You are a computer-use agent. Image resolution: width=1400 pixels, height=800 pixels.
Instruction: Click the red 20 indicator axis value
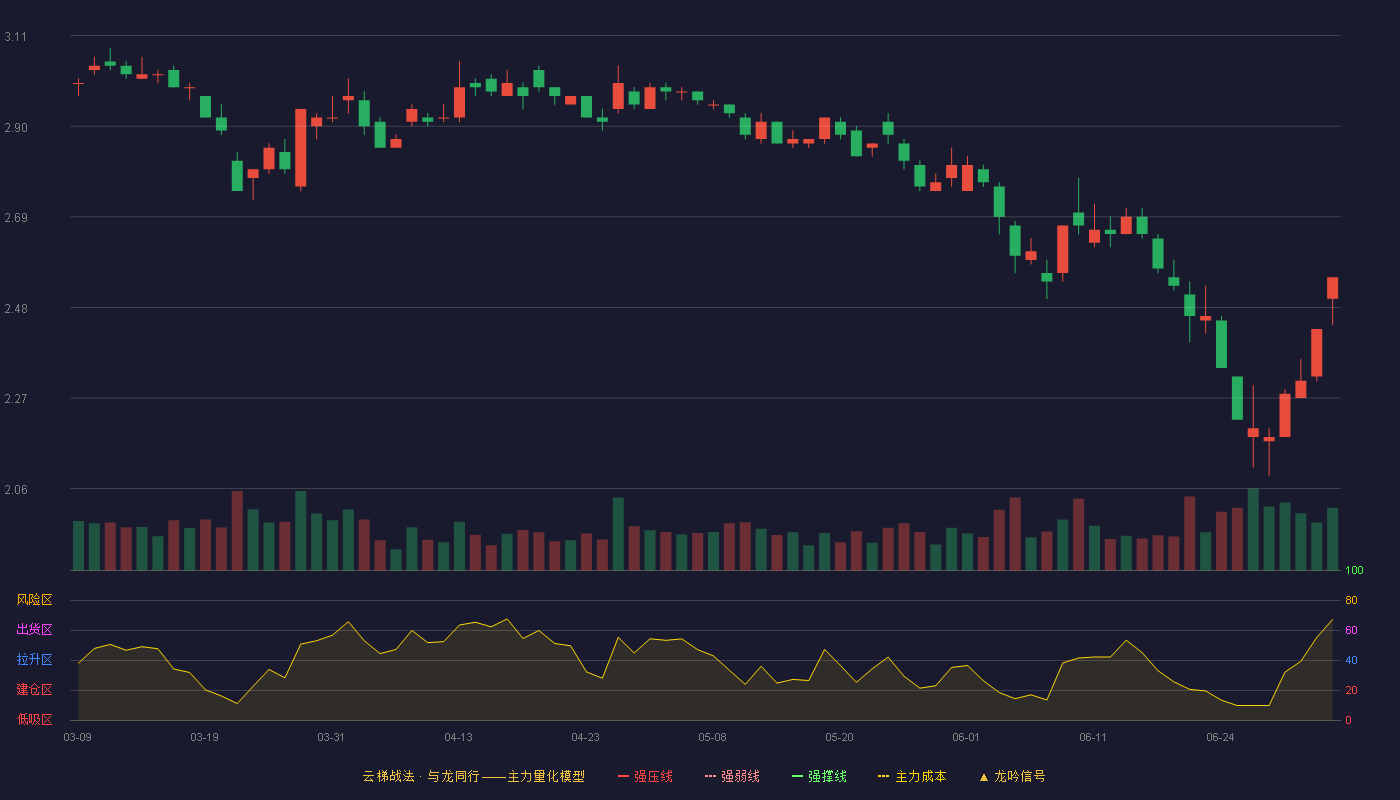pyautogui.click(x=1351, y=690)
